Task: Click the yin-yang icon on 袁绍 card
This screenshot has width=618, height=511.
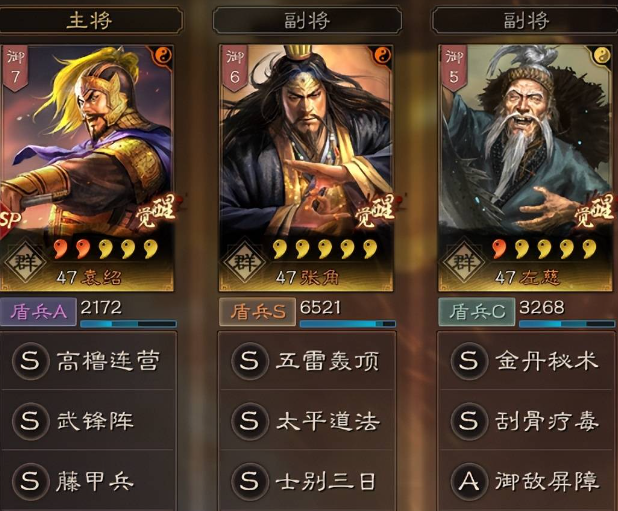Action: (x=163, y=56)
